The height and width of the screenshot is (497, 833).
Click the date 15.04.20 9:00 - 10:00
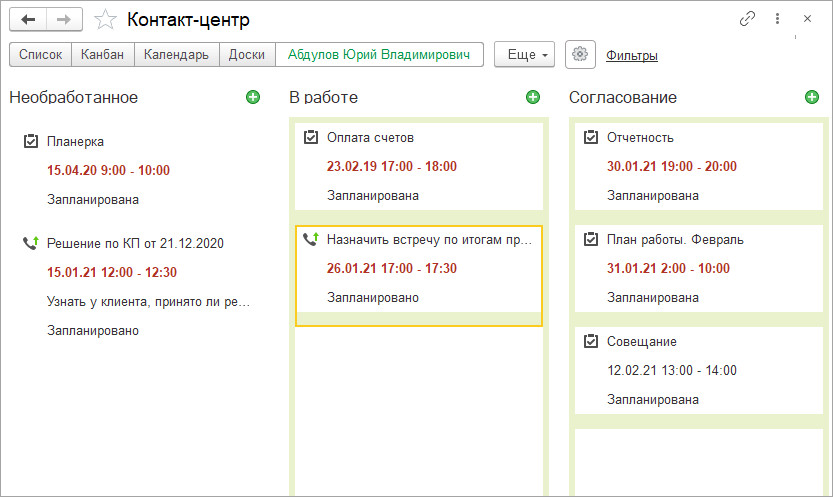click(x=108, y=170)
